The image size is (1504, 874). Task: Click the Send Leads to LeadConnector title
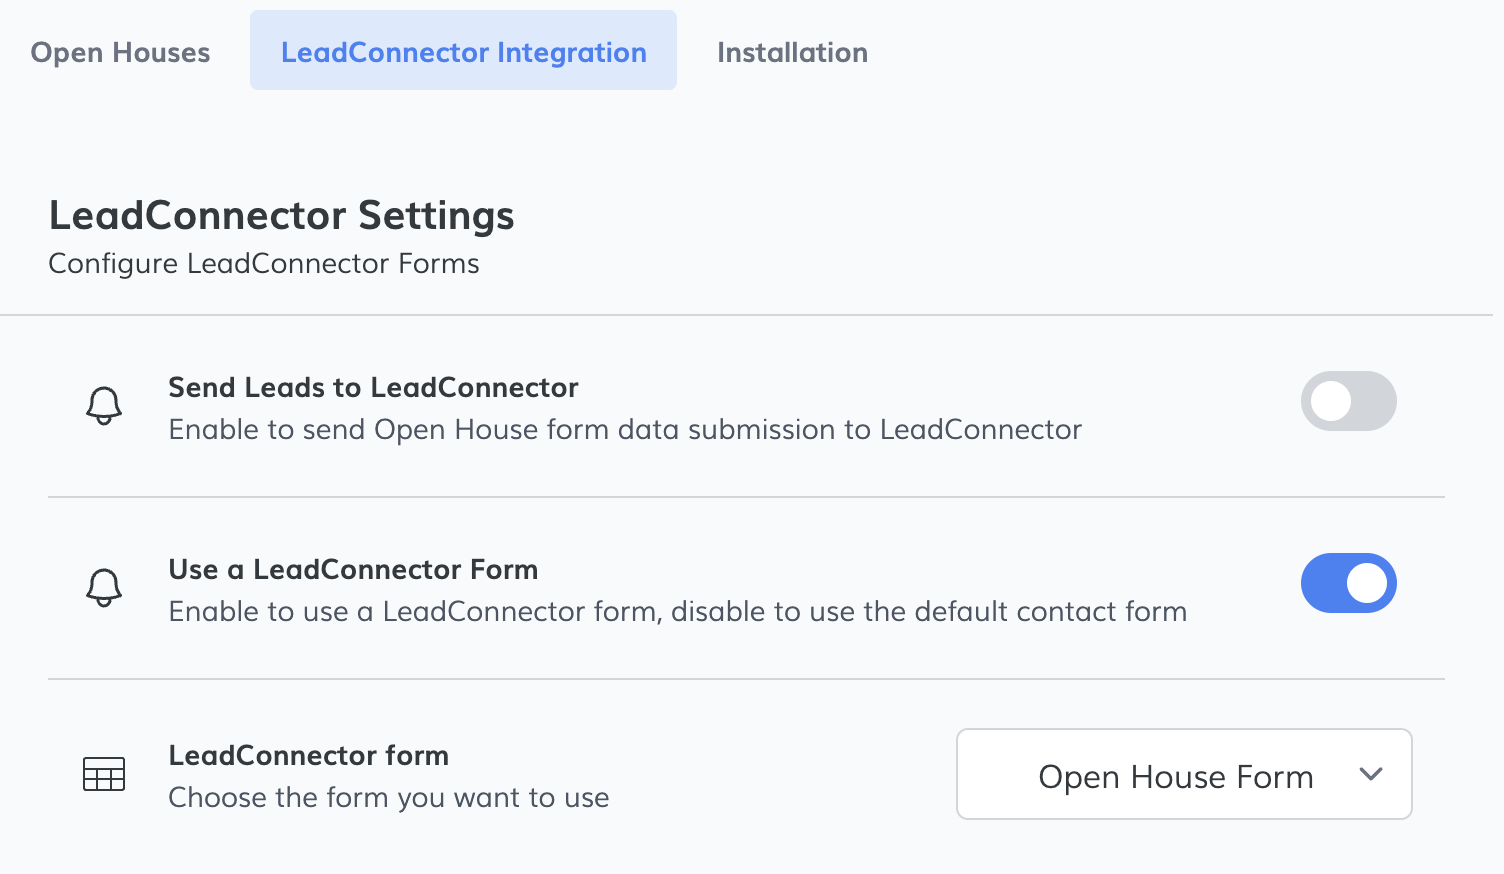point(373,387)
